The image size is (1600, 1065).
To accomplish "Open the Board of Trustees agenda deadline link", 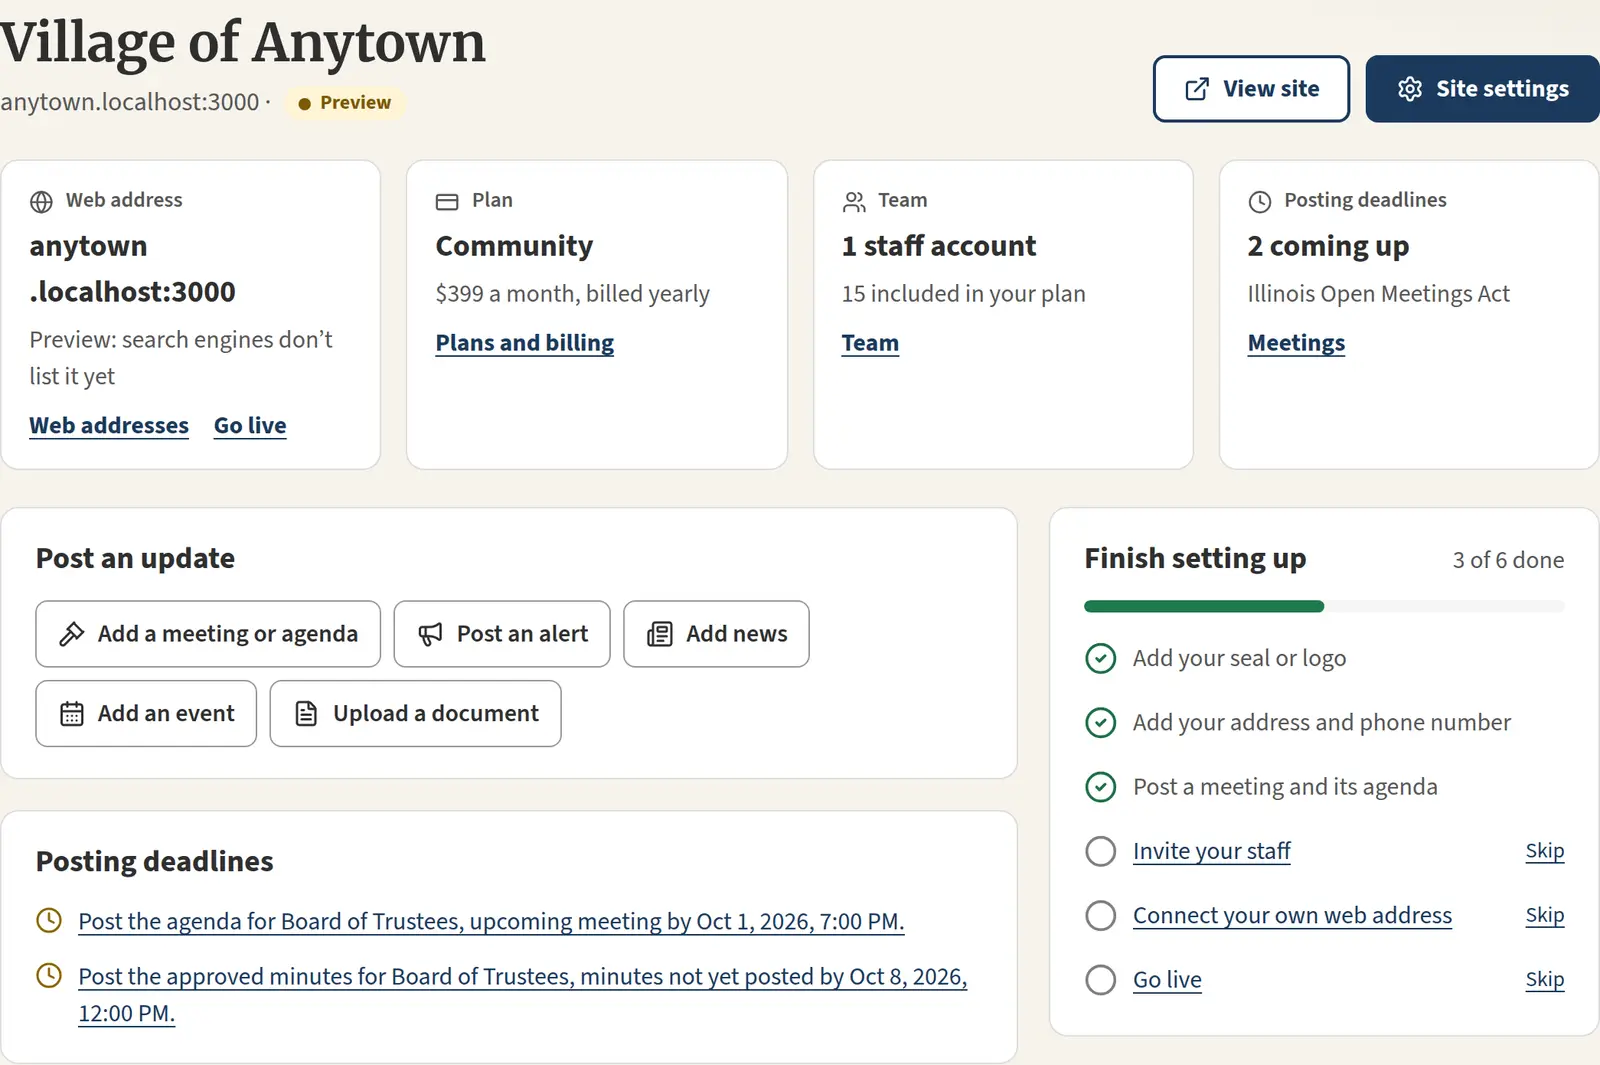I will pyautogui.click(x=491, y=921).
